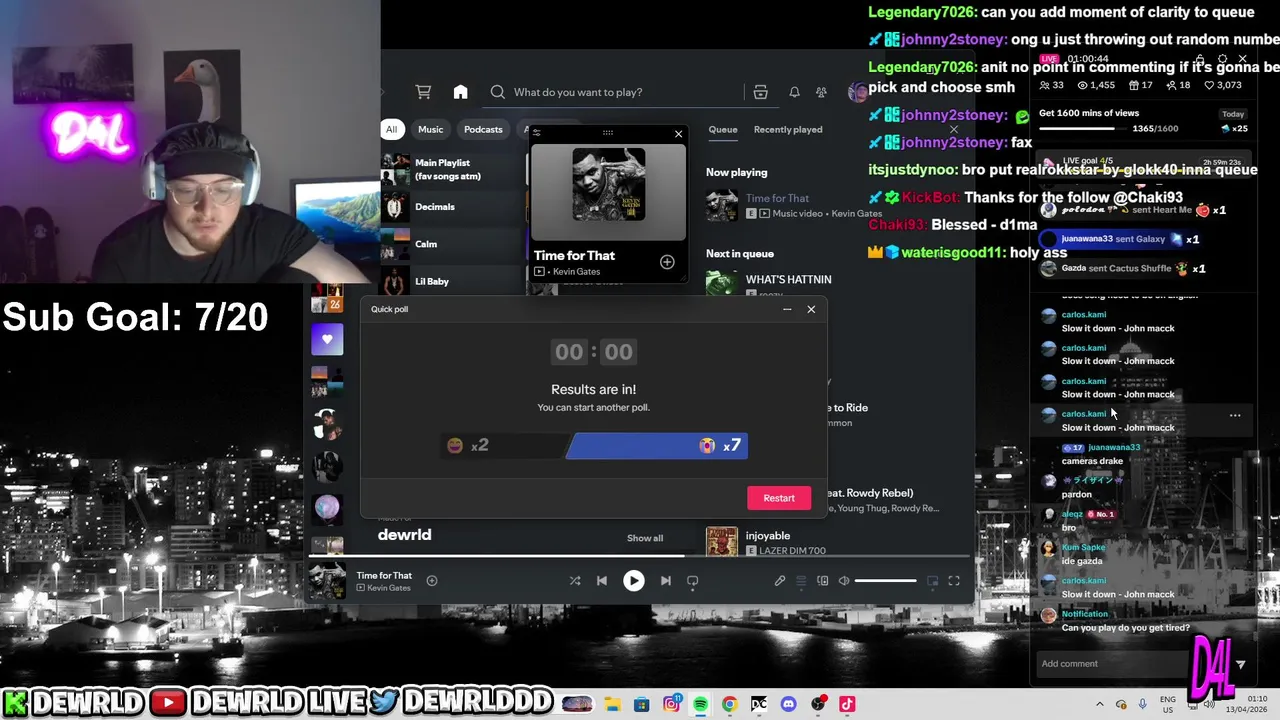Select the All filter chip

click(x=391, y=129)
